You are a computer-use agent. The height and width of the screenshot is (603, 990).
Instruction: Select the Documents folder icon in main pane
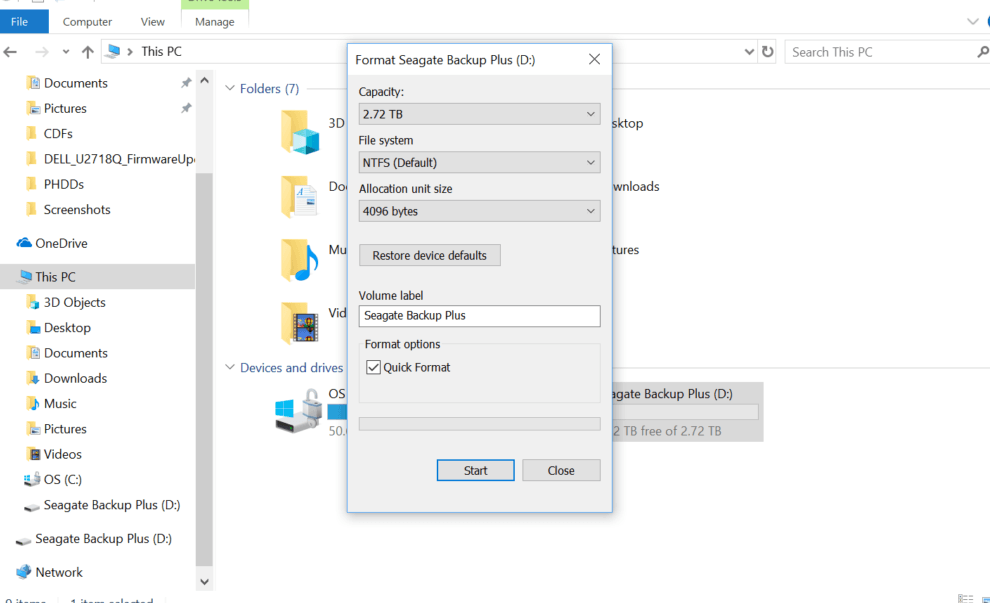click(300, 196)
